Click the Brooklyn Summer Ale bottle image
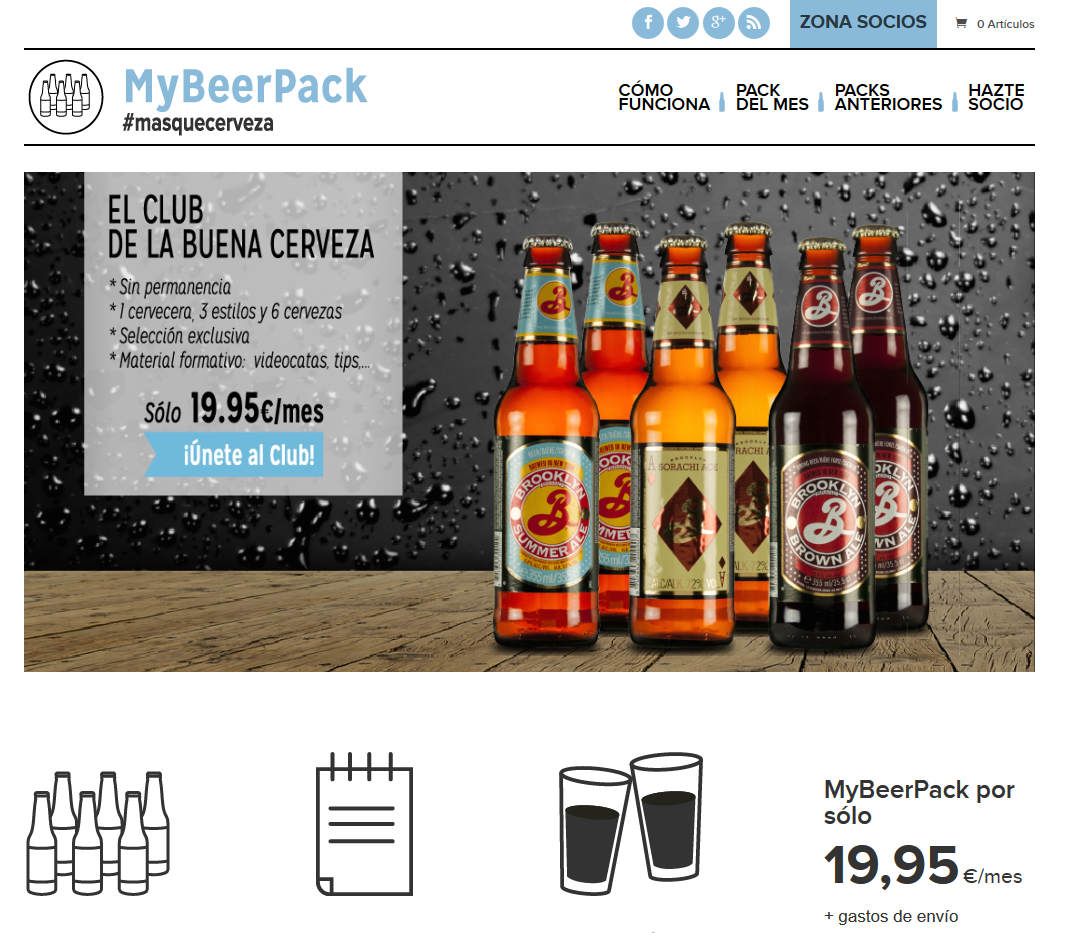The height and width of the screenshot is (933, 1081). [x=547, y=441]
